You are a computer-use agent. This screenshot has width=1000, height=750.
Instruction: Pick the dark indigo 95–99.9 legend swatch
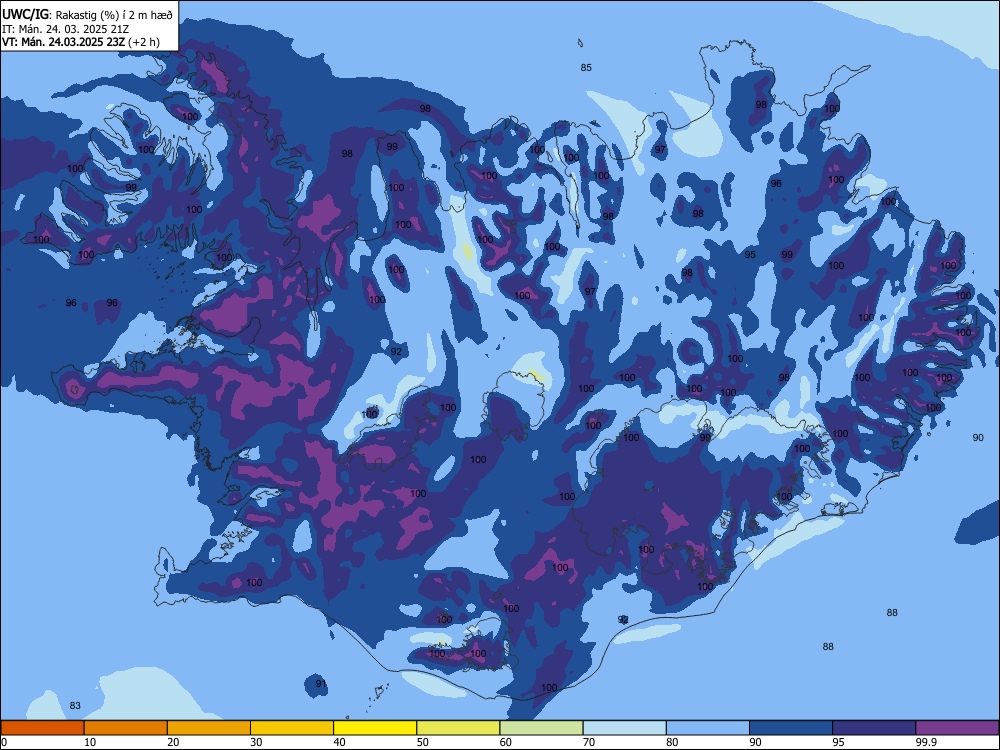(874, 728)
